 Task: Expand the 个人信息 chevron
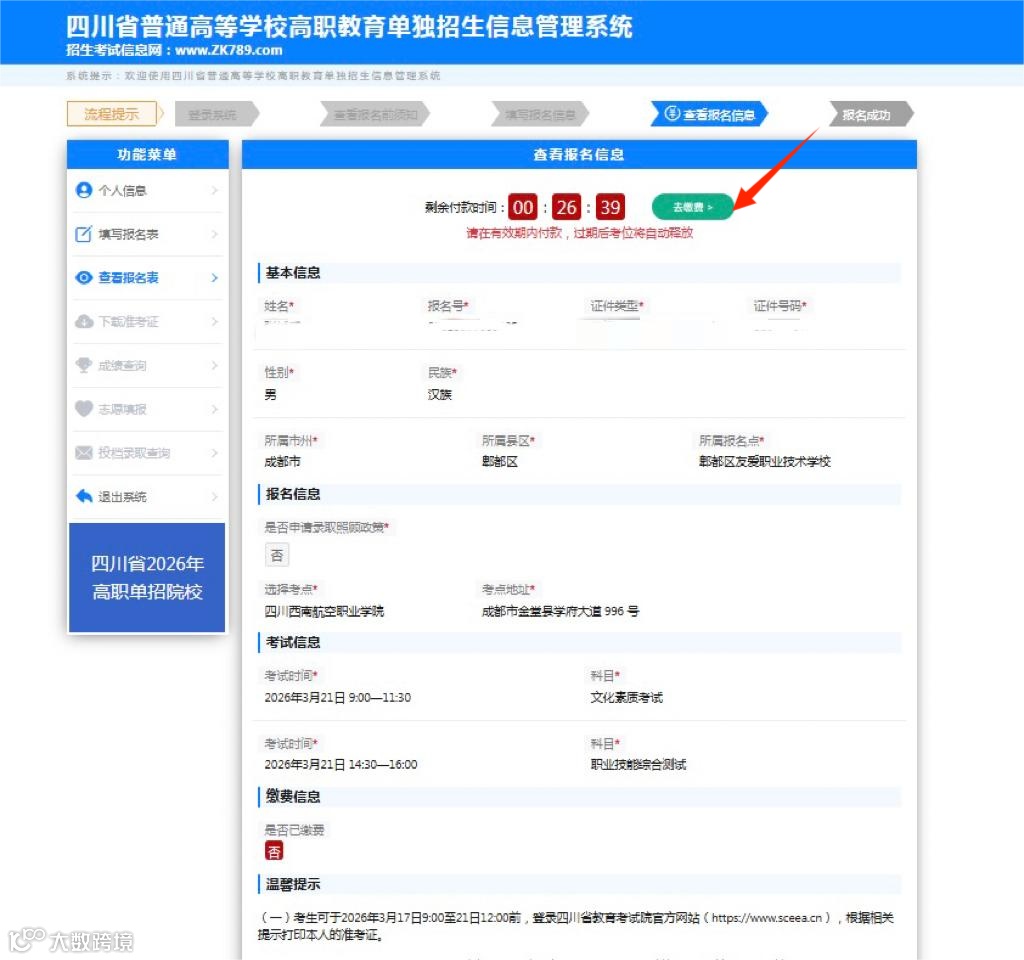pos(215,190)
